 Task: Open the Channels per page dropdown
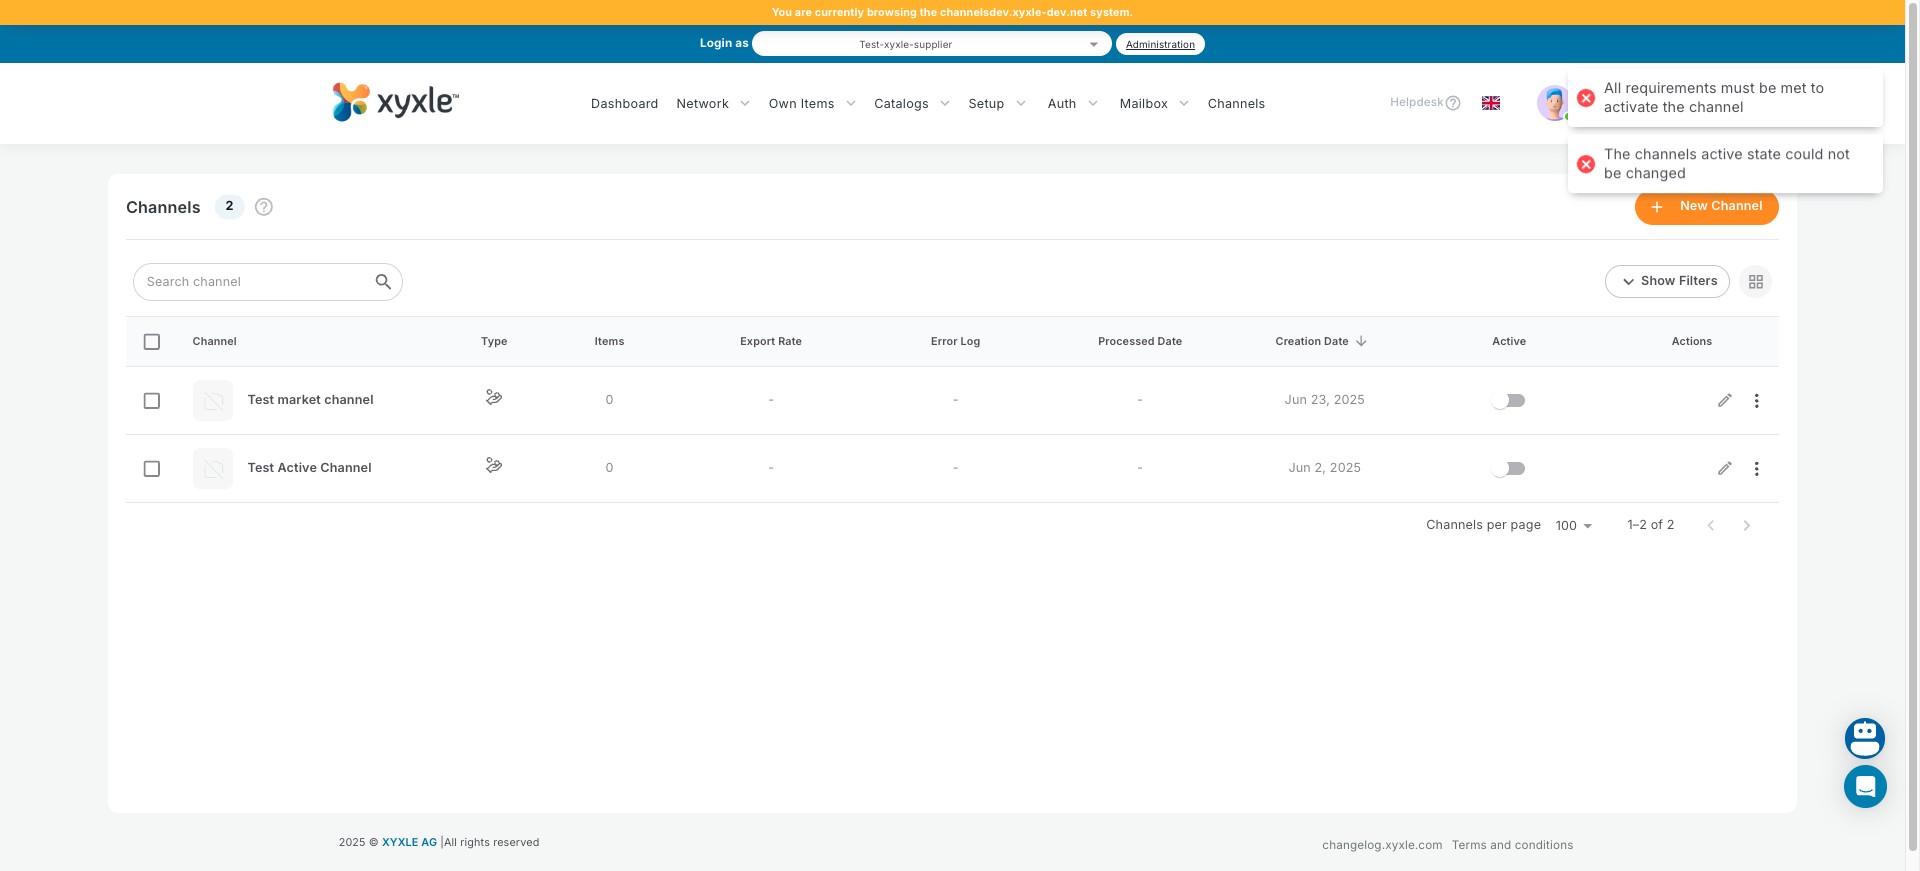coord(1573,526)
